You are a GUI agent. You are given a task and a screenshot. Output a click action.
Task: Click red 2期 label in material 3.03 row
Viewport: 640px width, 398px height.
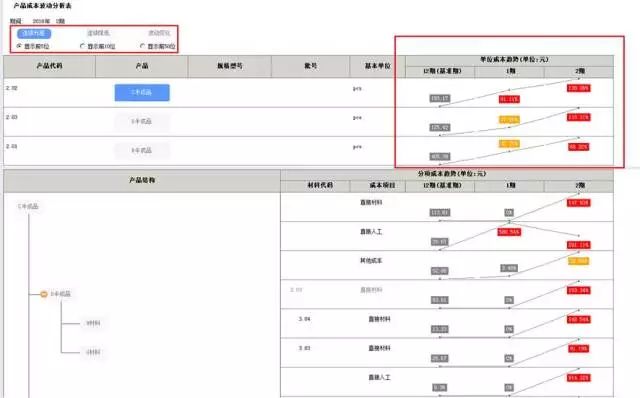pos(578,349)
